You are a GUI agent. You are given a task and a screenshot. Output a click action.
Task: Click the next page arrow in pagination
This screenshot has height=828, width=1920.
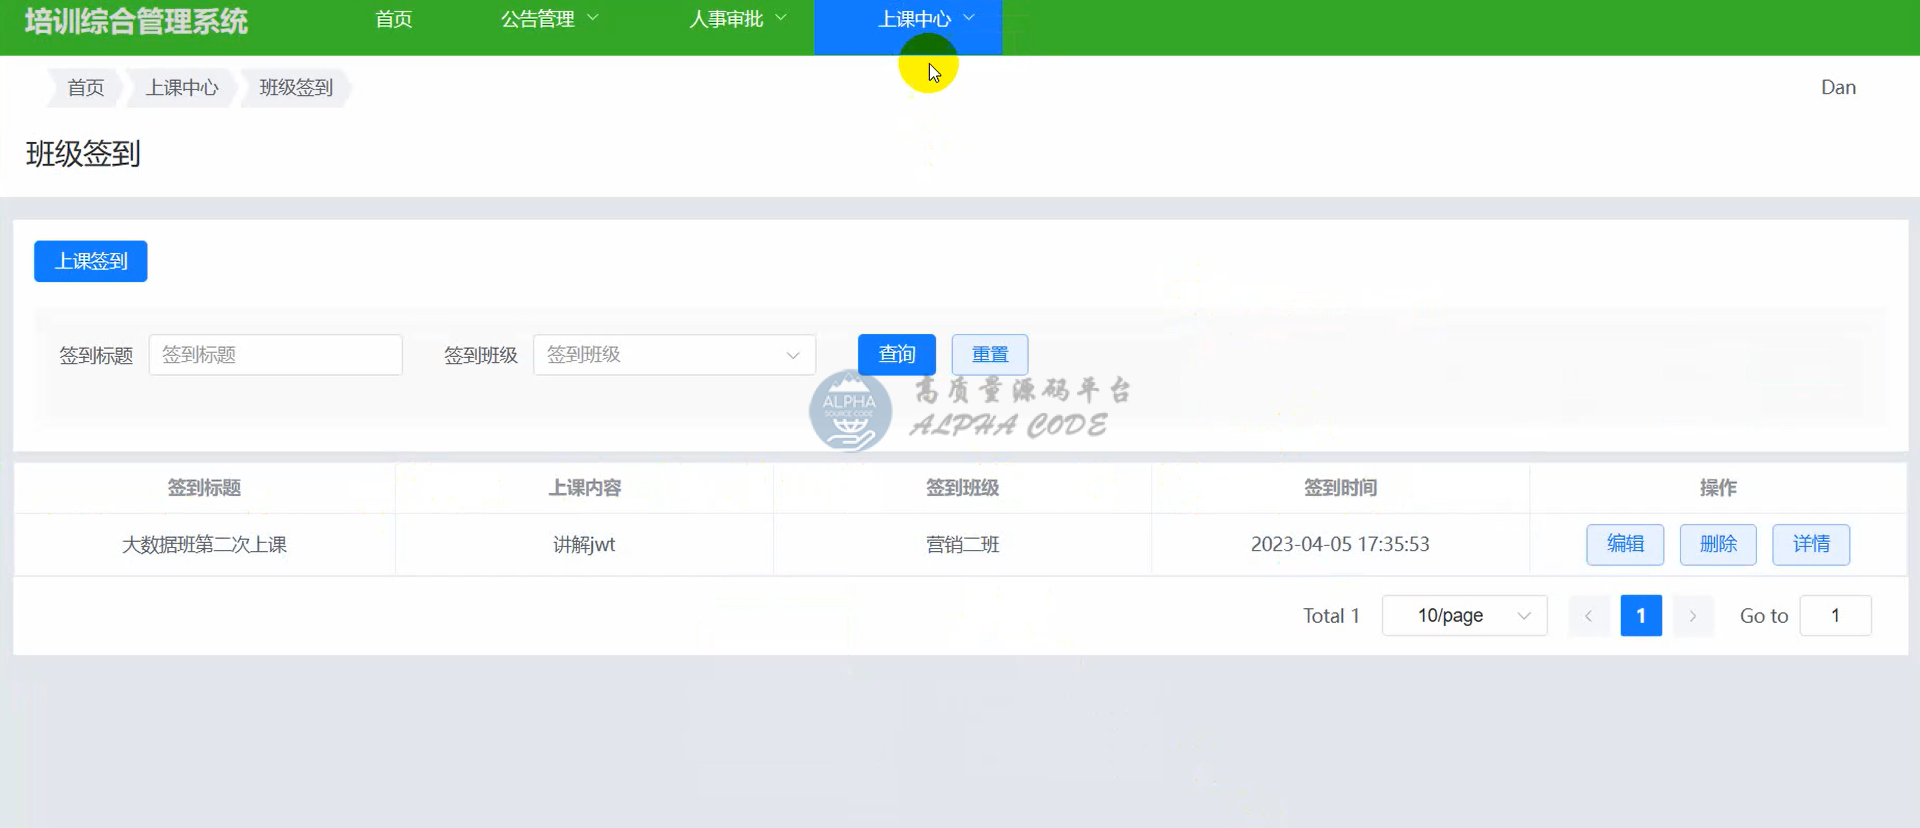click(x=1692, y=616)
